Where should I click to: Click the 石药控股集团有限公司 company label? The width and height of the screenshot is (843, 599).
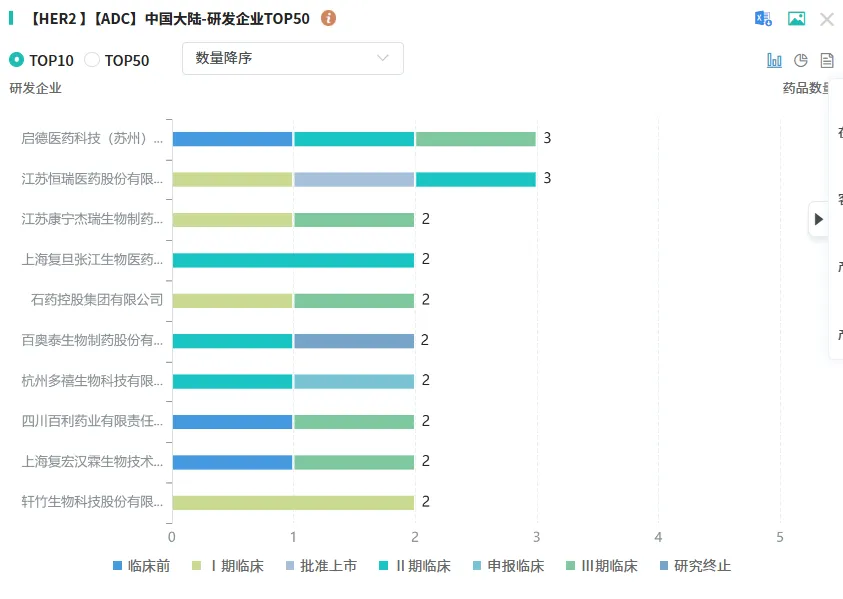(x=97, y=300)
